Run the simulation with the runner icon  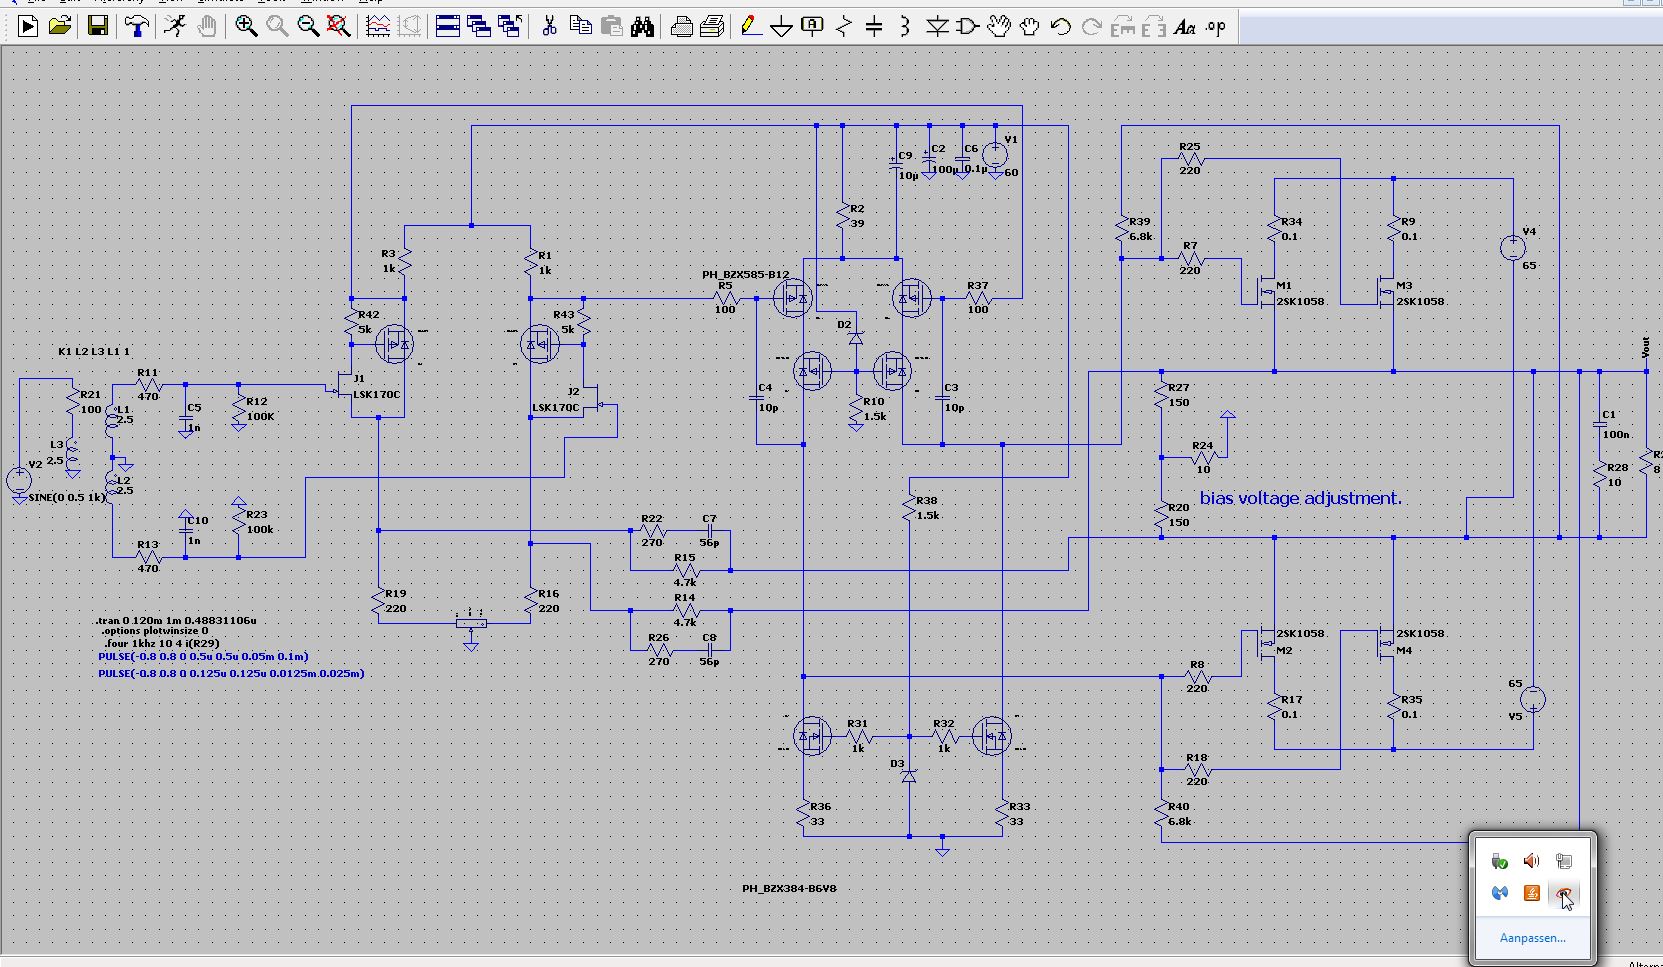point(175,27)
